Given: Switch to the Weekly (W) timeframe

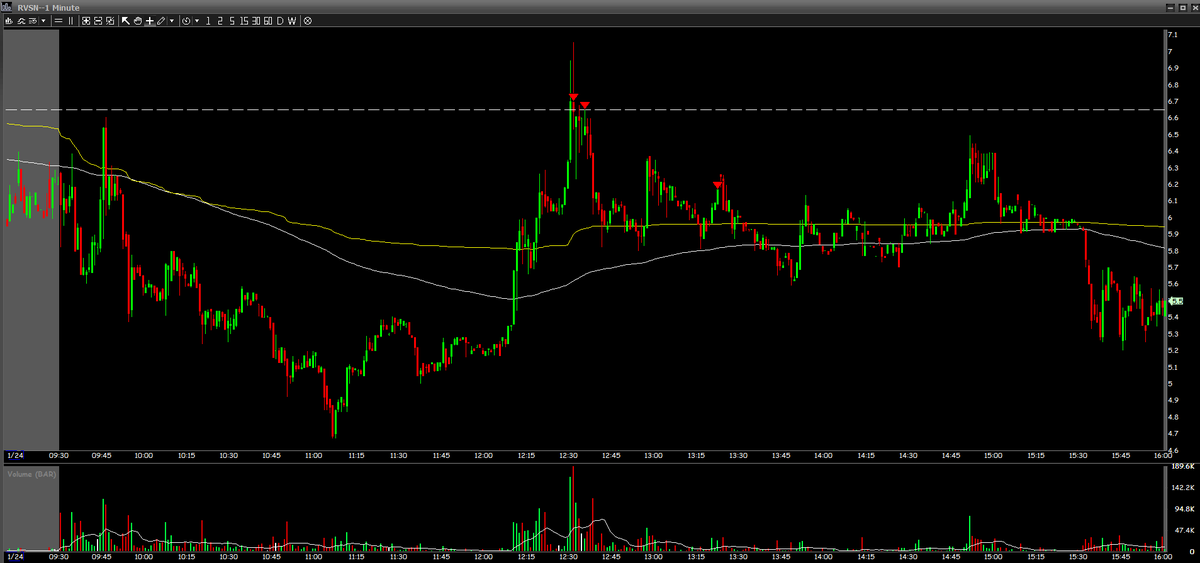Looking at the screenshot, I should pyautogui.click(x=292, y=20).
